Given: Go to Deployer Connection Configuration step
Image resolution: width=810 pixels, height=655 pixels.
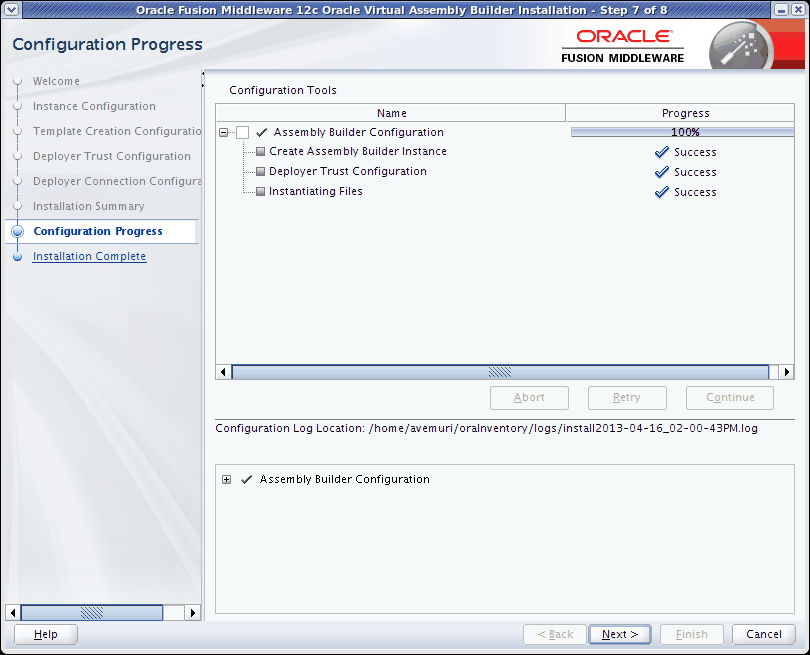Looking at the screenshot, I should click(x=117, y=181).
